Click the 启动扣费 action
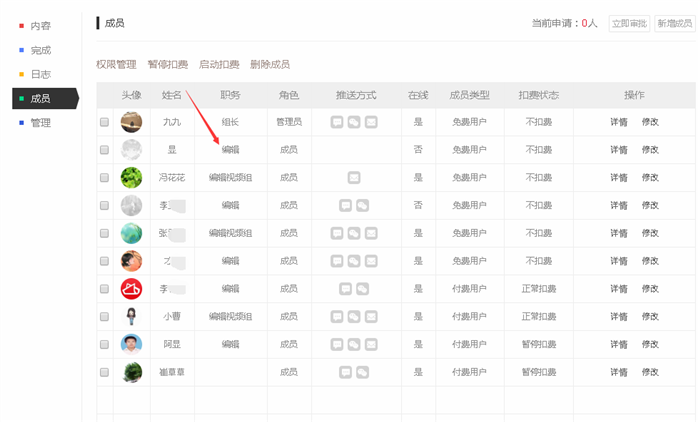The image size is (700, 422). pyautogui.click(x=219, y=64)
